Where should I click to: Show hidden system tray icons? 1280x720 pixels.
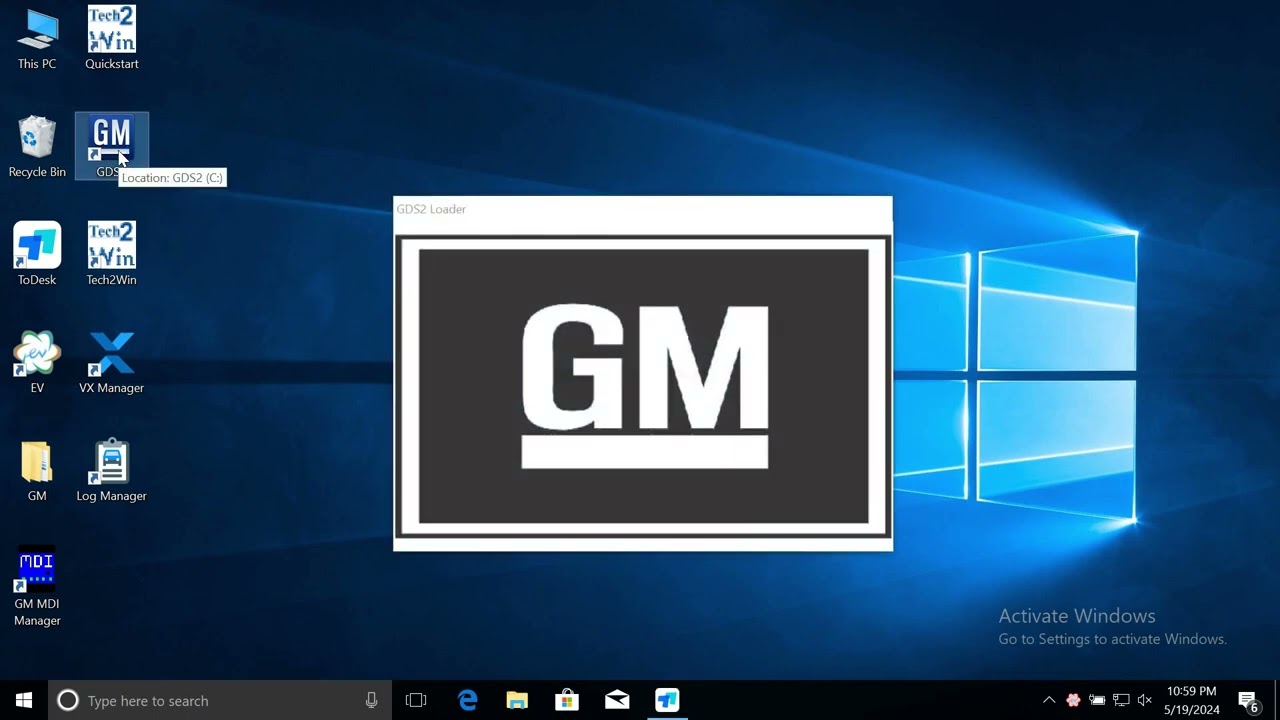[1049, 700]
